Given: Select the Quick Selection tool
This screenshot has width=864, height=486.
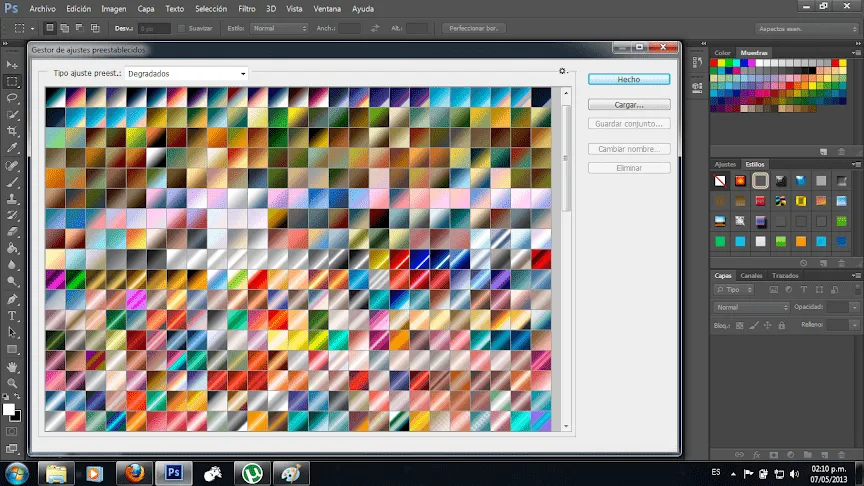Looking at the screenshot, I should pos(12,115).
